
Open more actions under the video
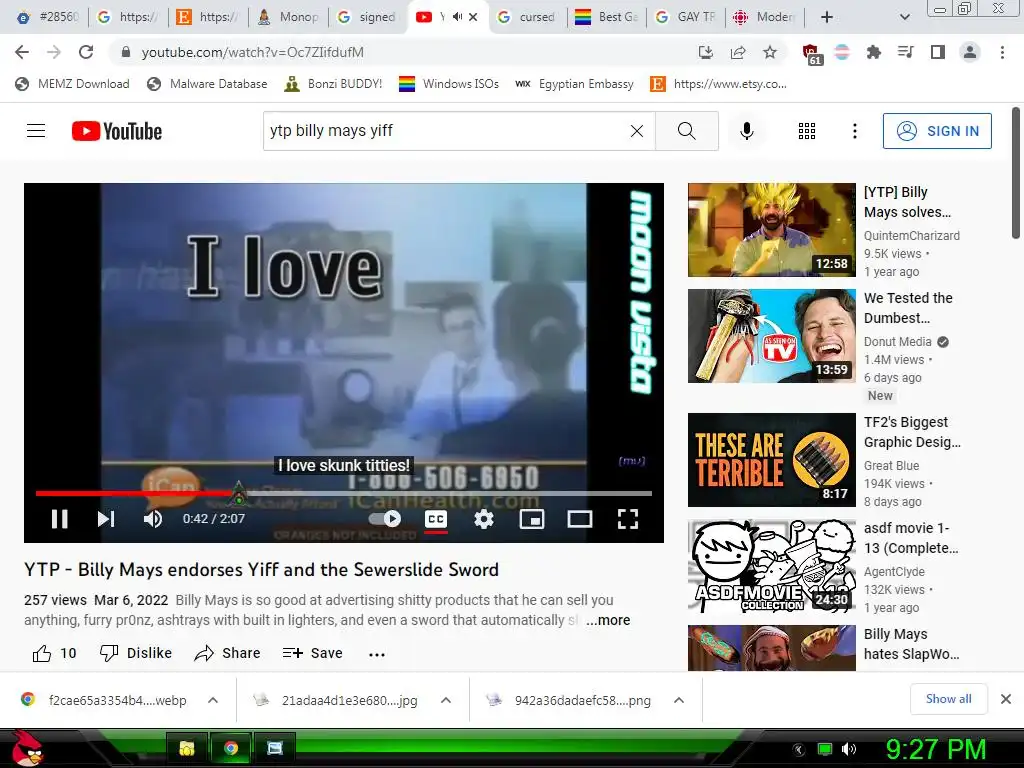[x=377, y=654]
